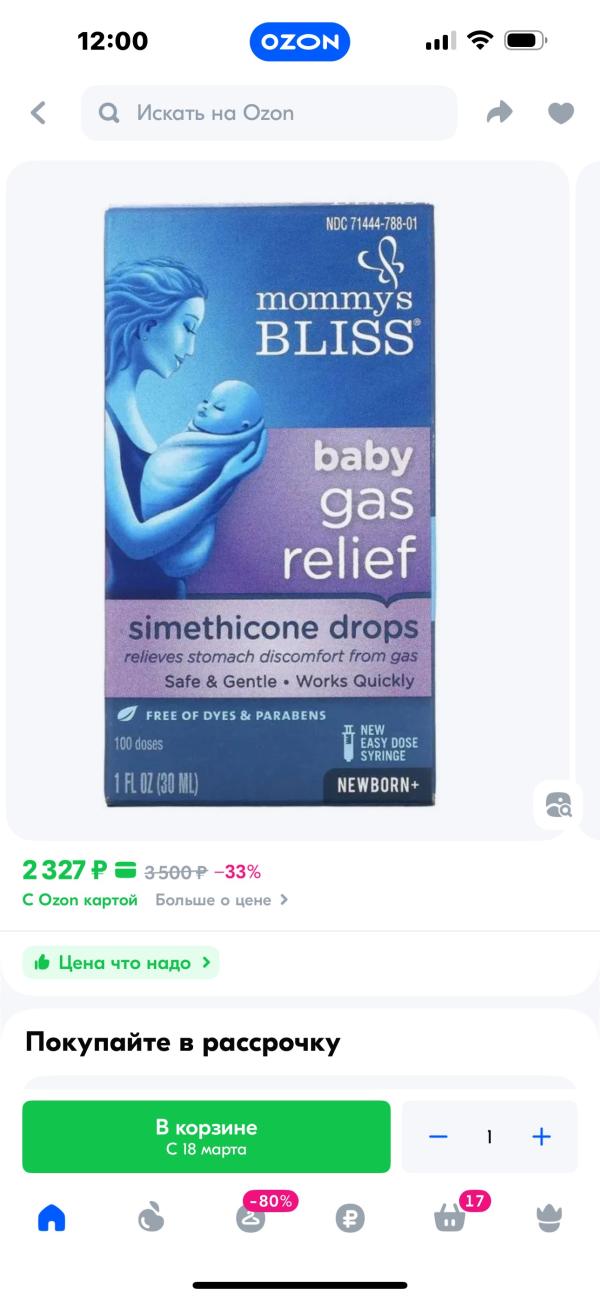Screen dimensions: 600x1300
Task: Open the profile tab icon
Action: (550, 1217)
